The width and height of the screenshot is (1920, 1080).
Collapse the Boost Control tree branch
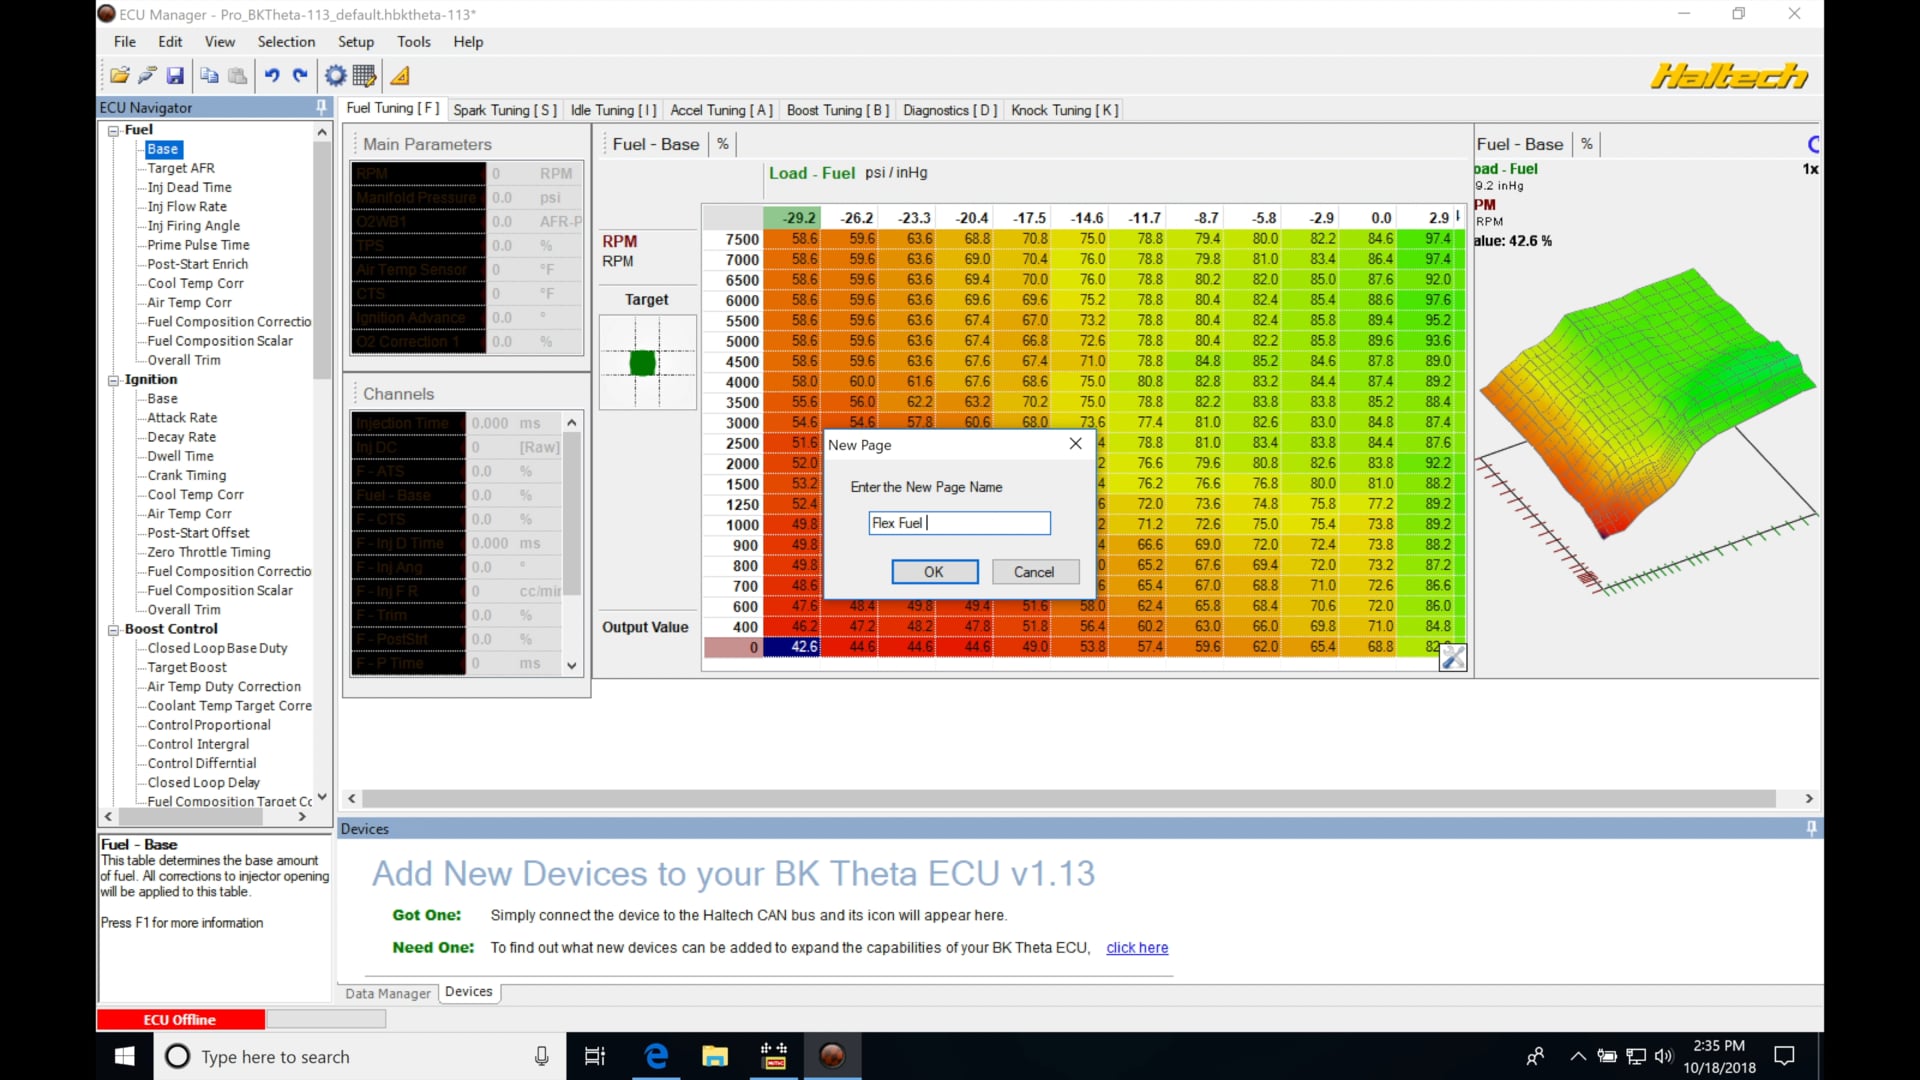[x=113, y=629]
